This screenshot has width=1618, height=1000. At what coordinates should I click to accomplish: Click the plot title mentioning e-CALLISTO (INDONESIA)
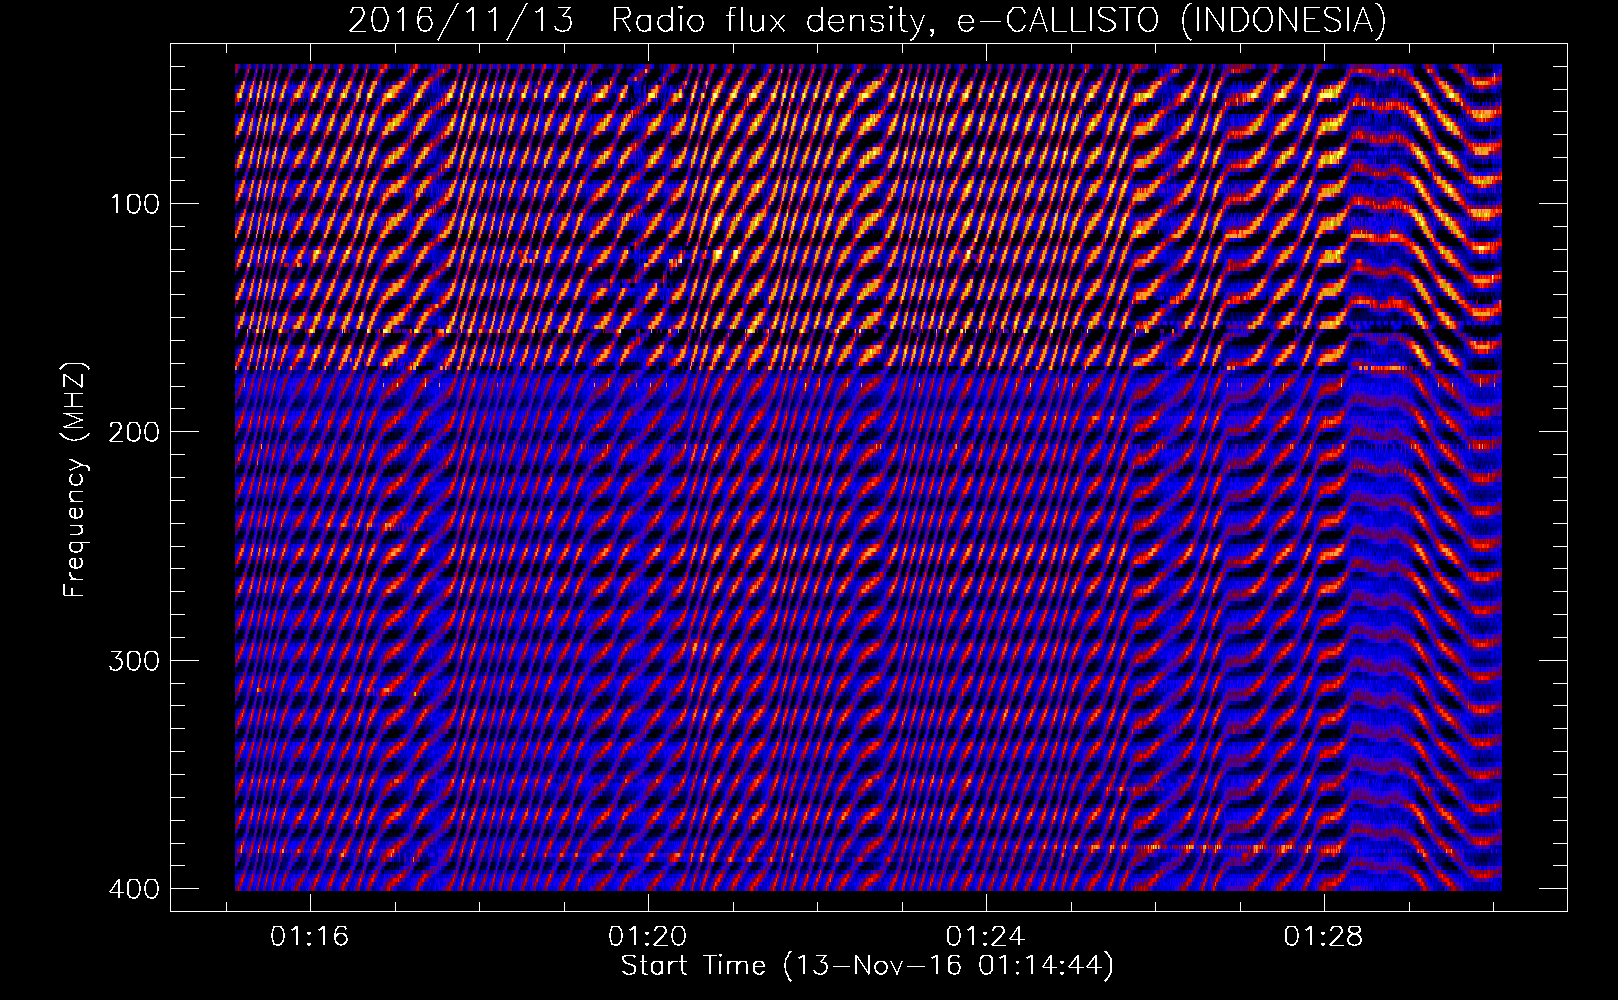tap(867, 21)
